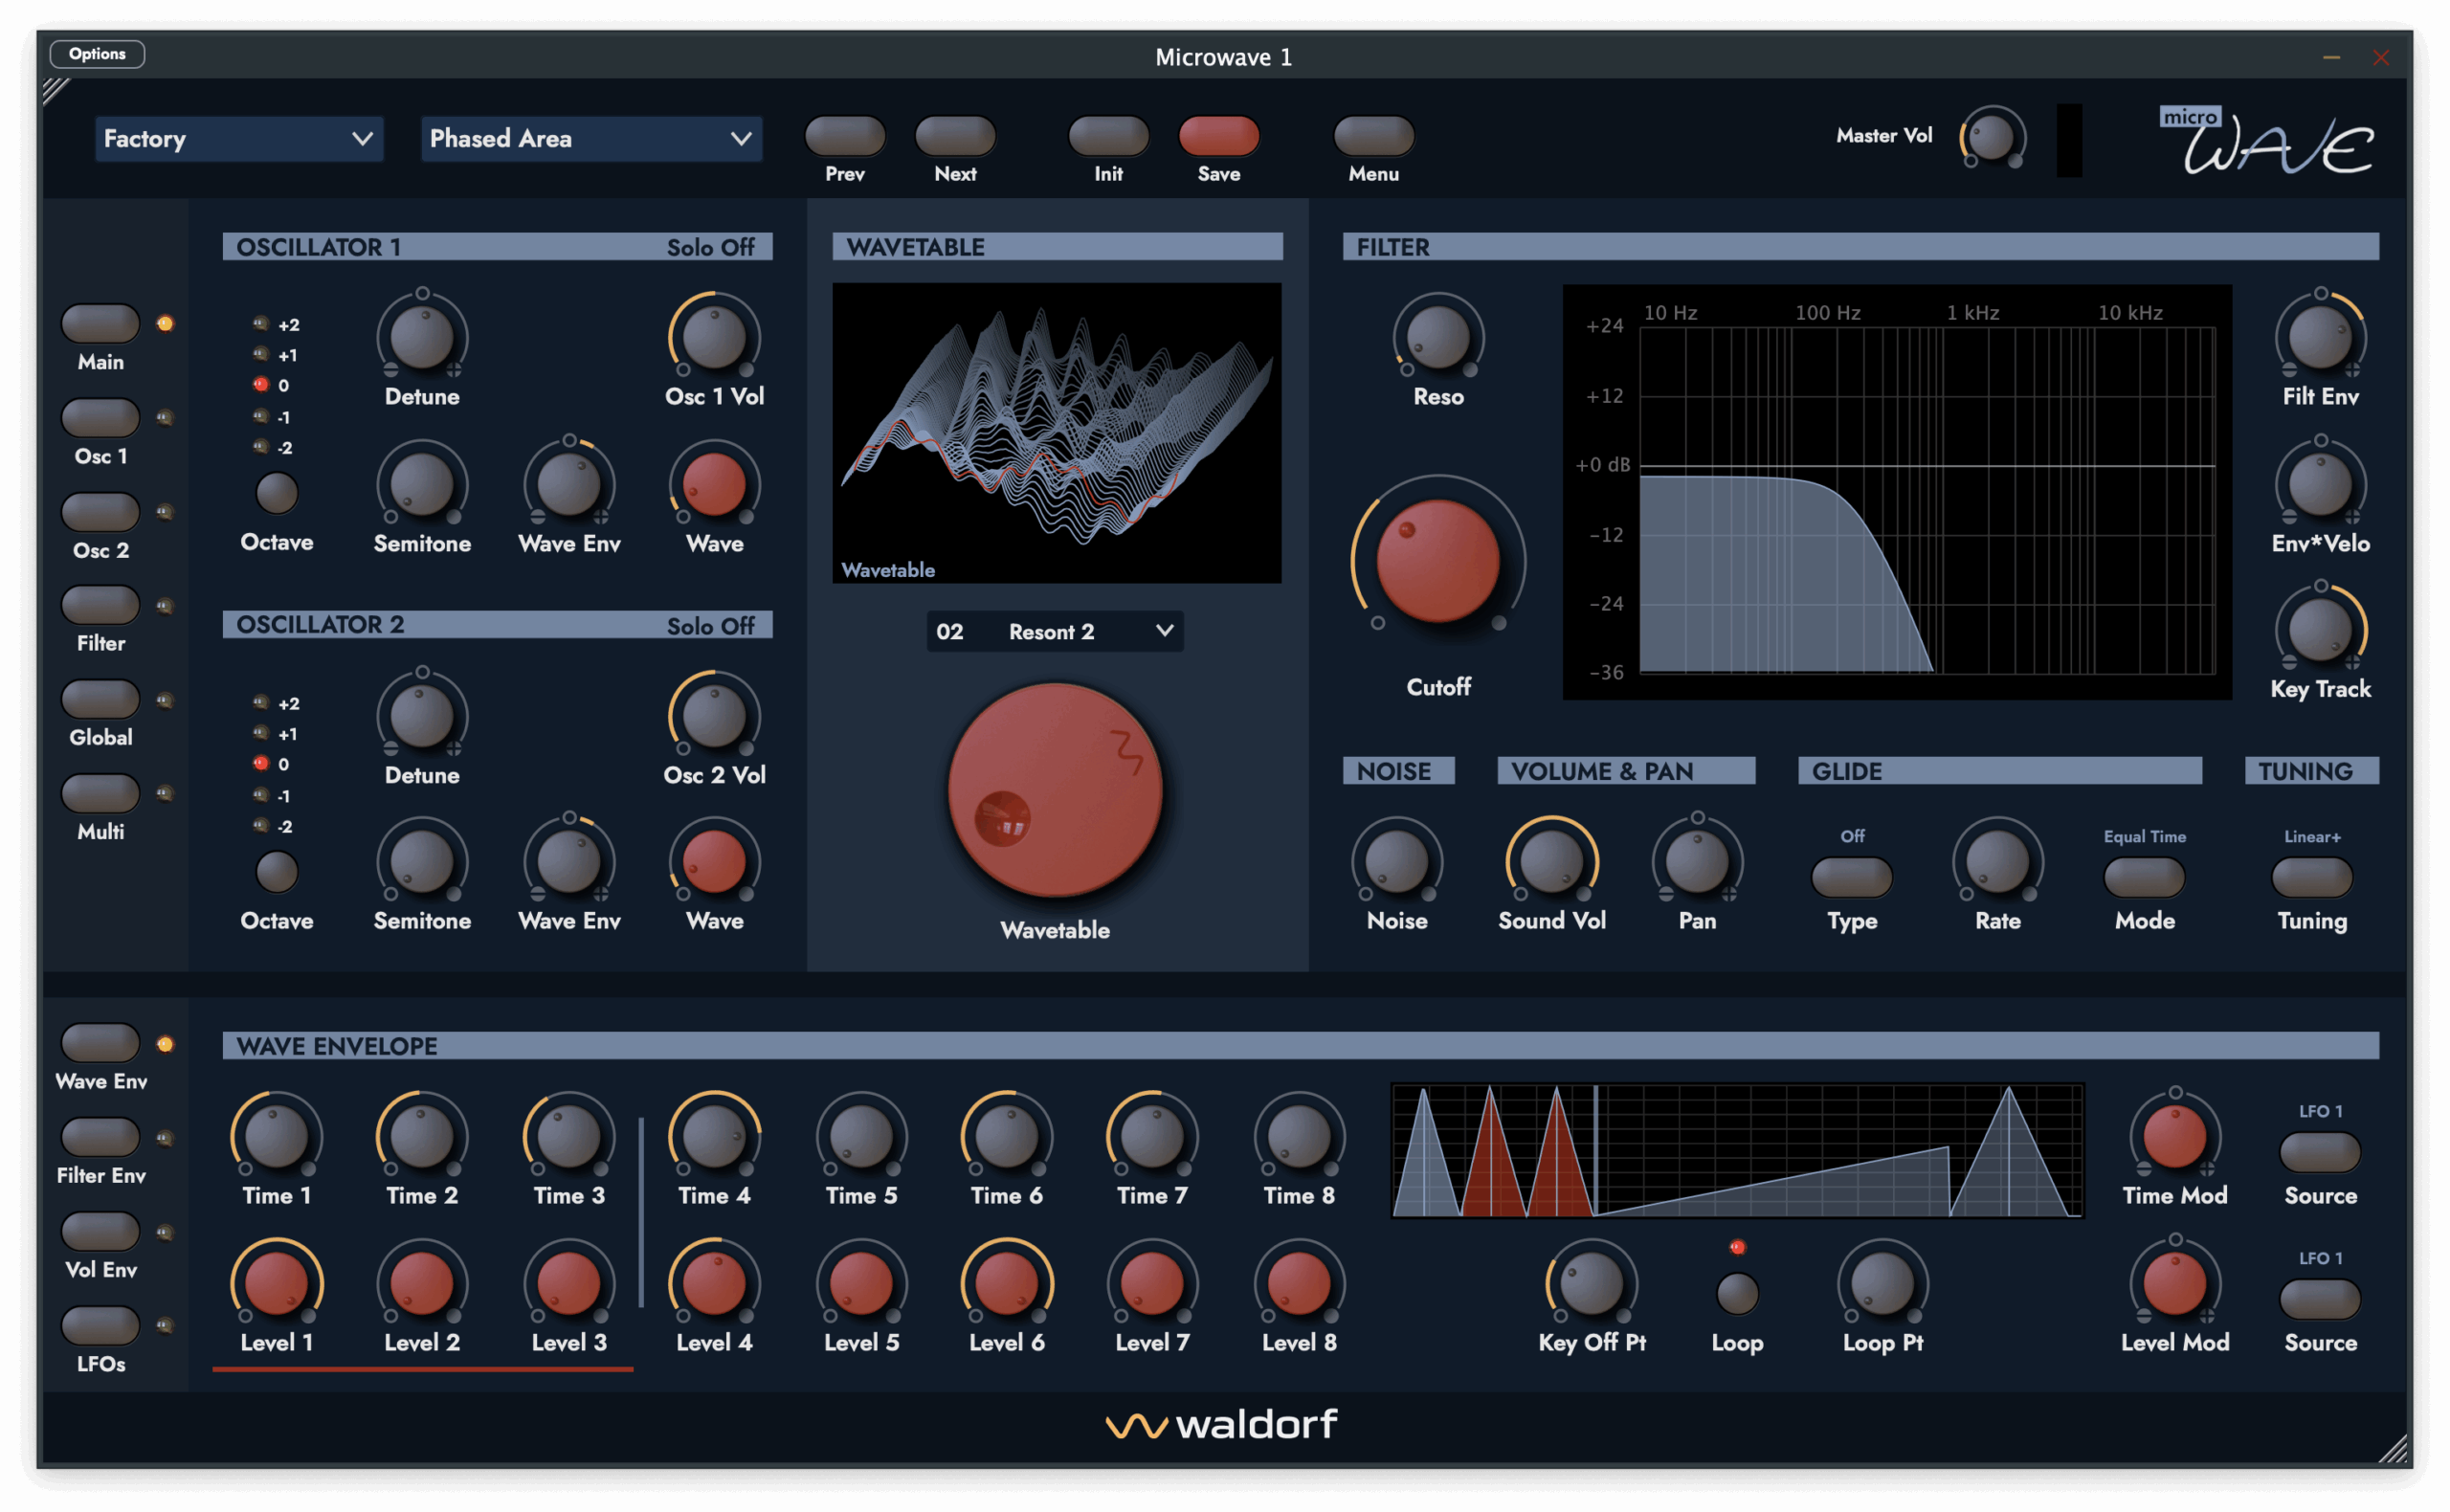Switch to the Filter page
2450x1512 pixels.
click(100, 605)
